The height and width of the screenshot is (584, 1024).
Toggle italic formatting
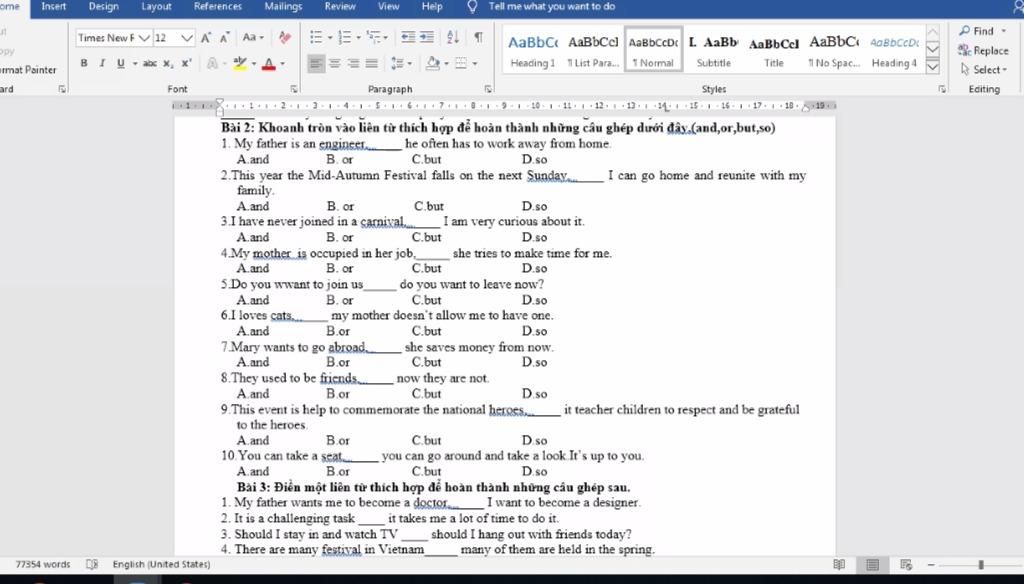pyautogui.click(x=102, y=63)
